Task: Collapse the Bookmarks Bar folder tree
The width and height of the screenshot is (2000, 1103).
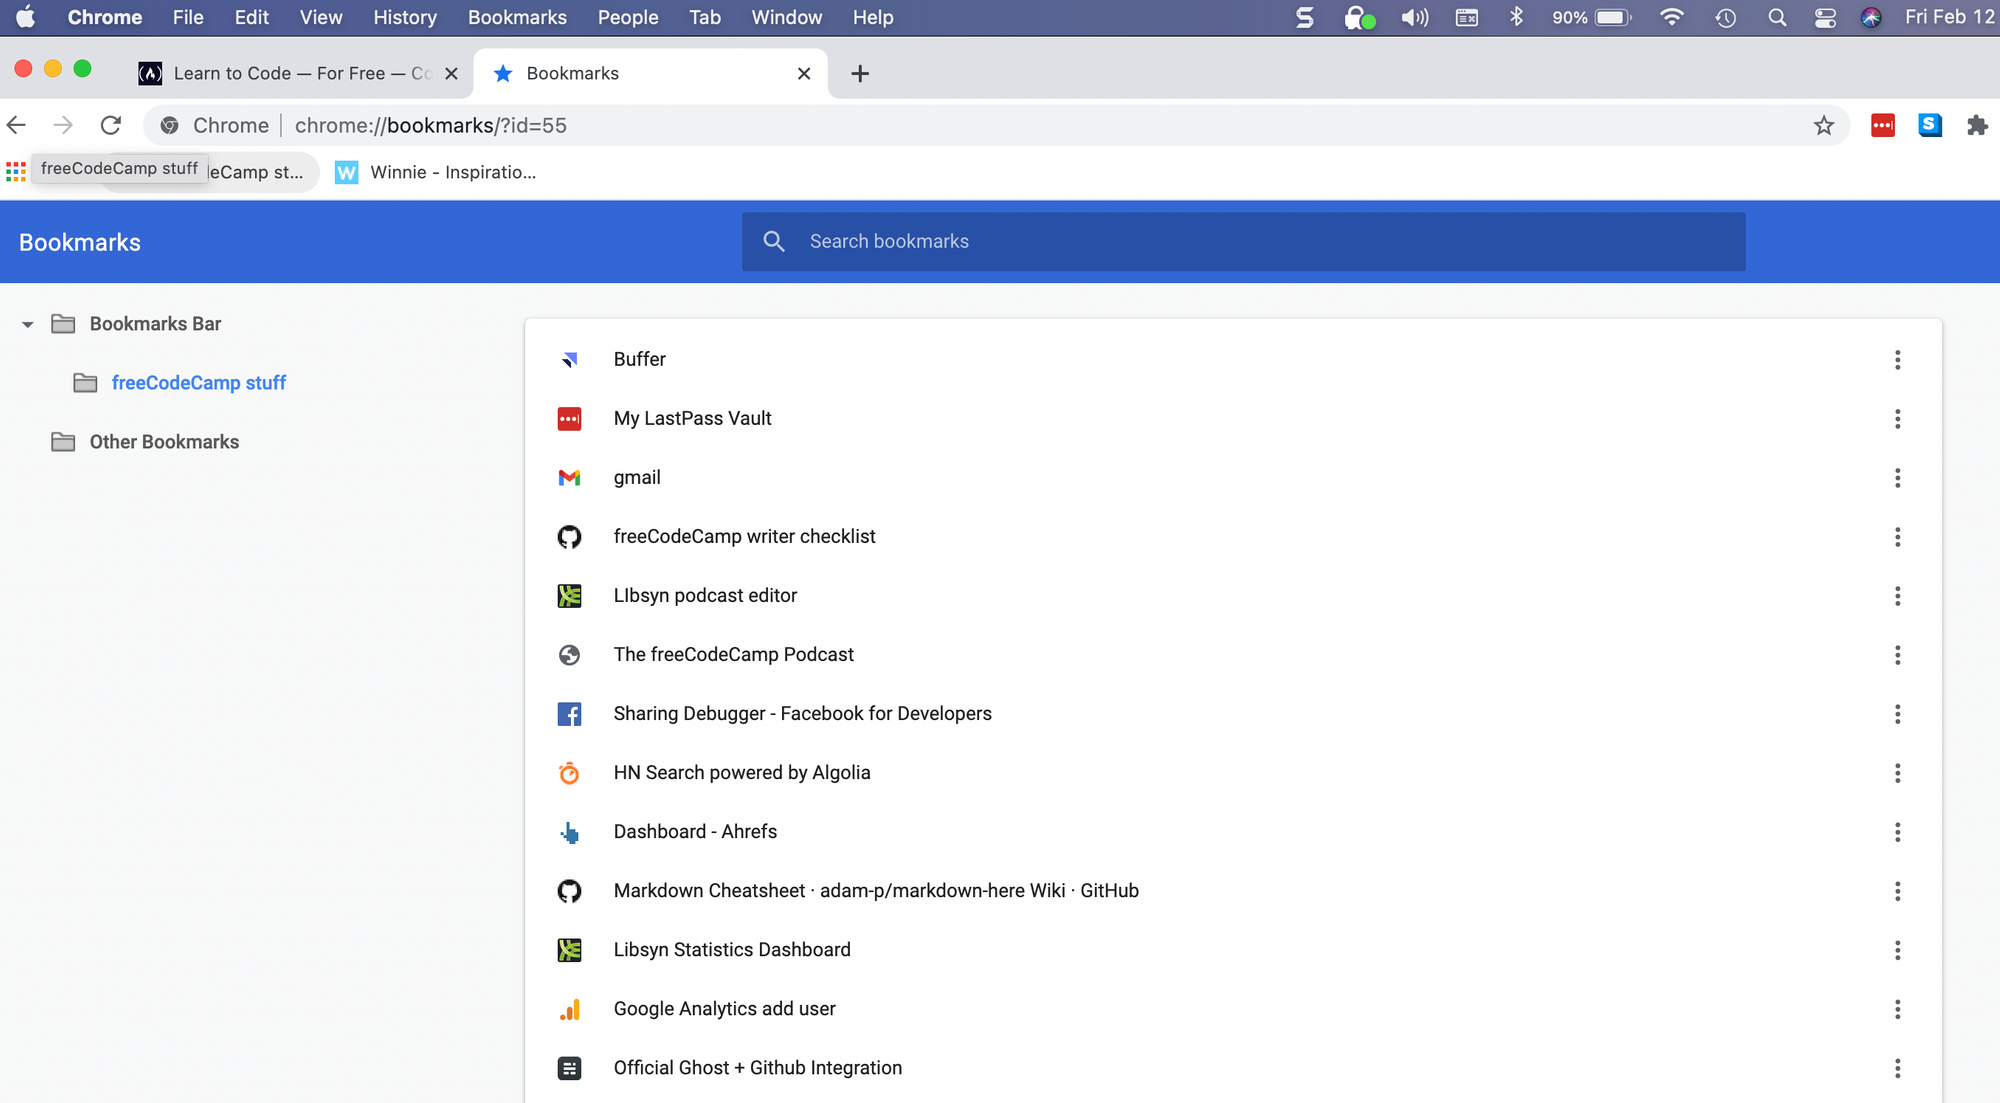Action: (28, 324)
